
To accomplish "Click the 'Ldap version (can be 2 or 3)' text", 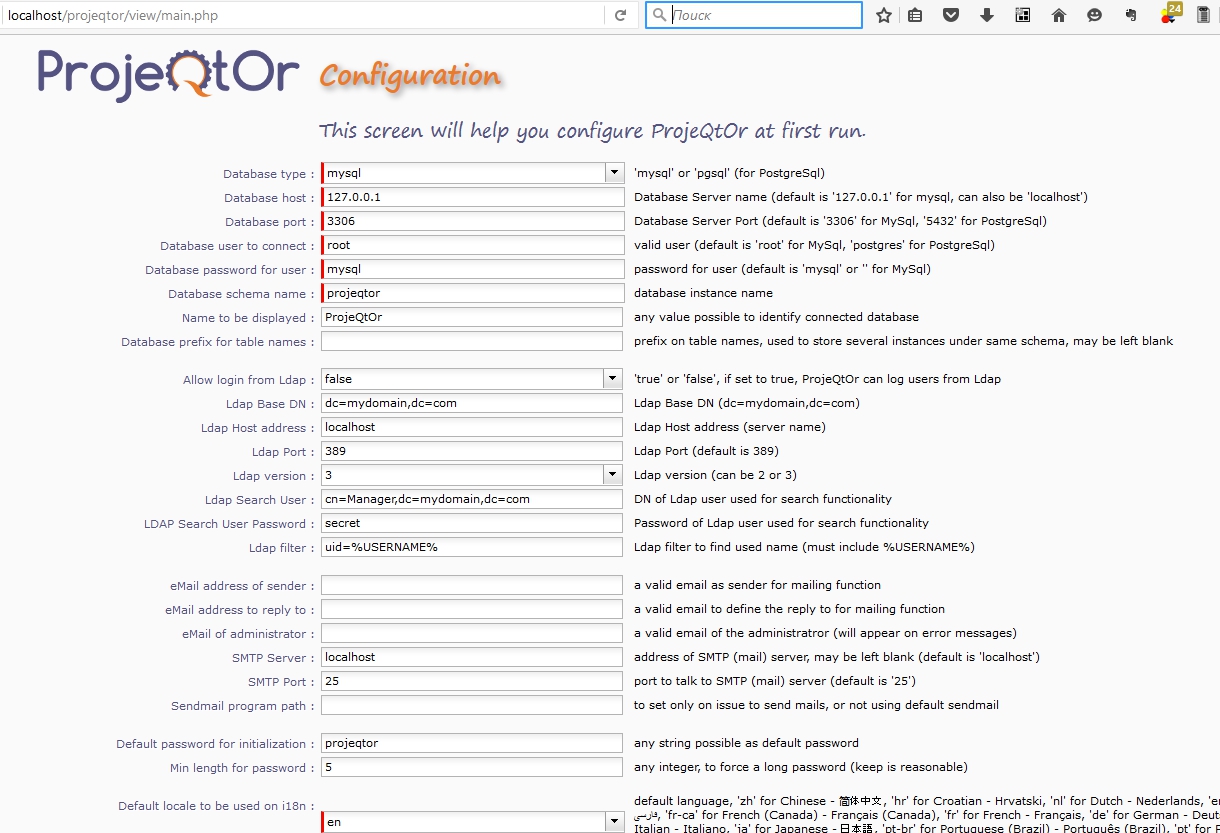I will (x=715, y=475).
